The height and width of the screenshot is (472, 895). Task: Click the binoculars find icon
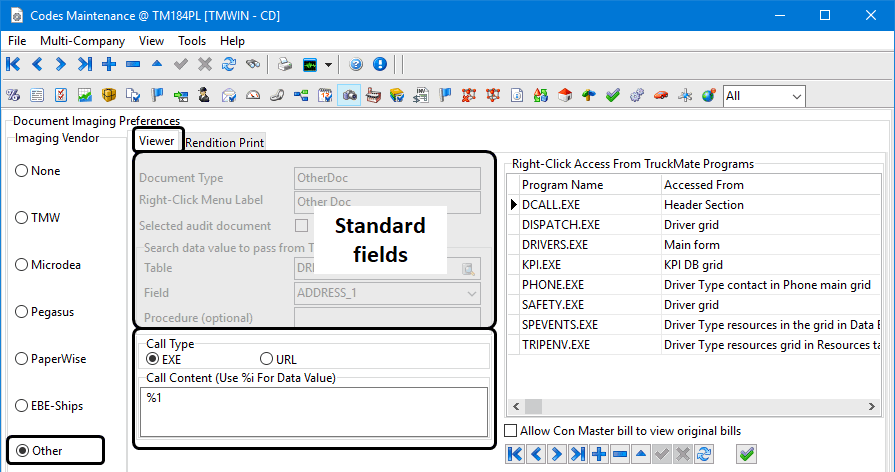(253, 65)
